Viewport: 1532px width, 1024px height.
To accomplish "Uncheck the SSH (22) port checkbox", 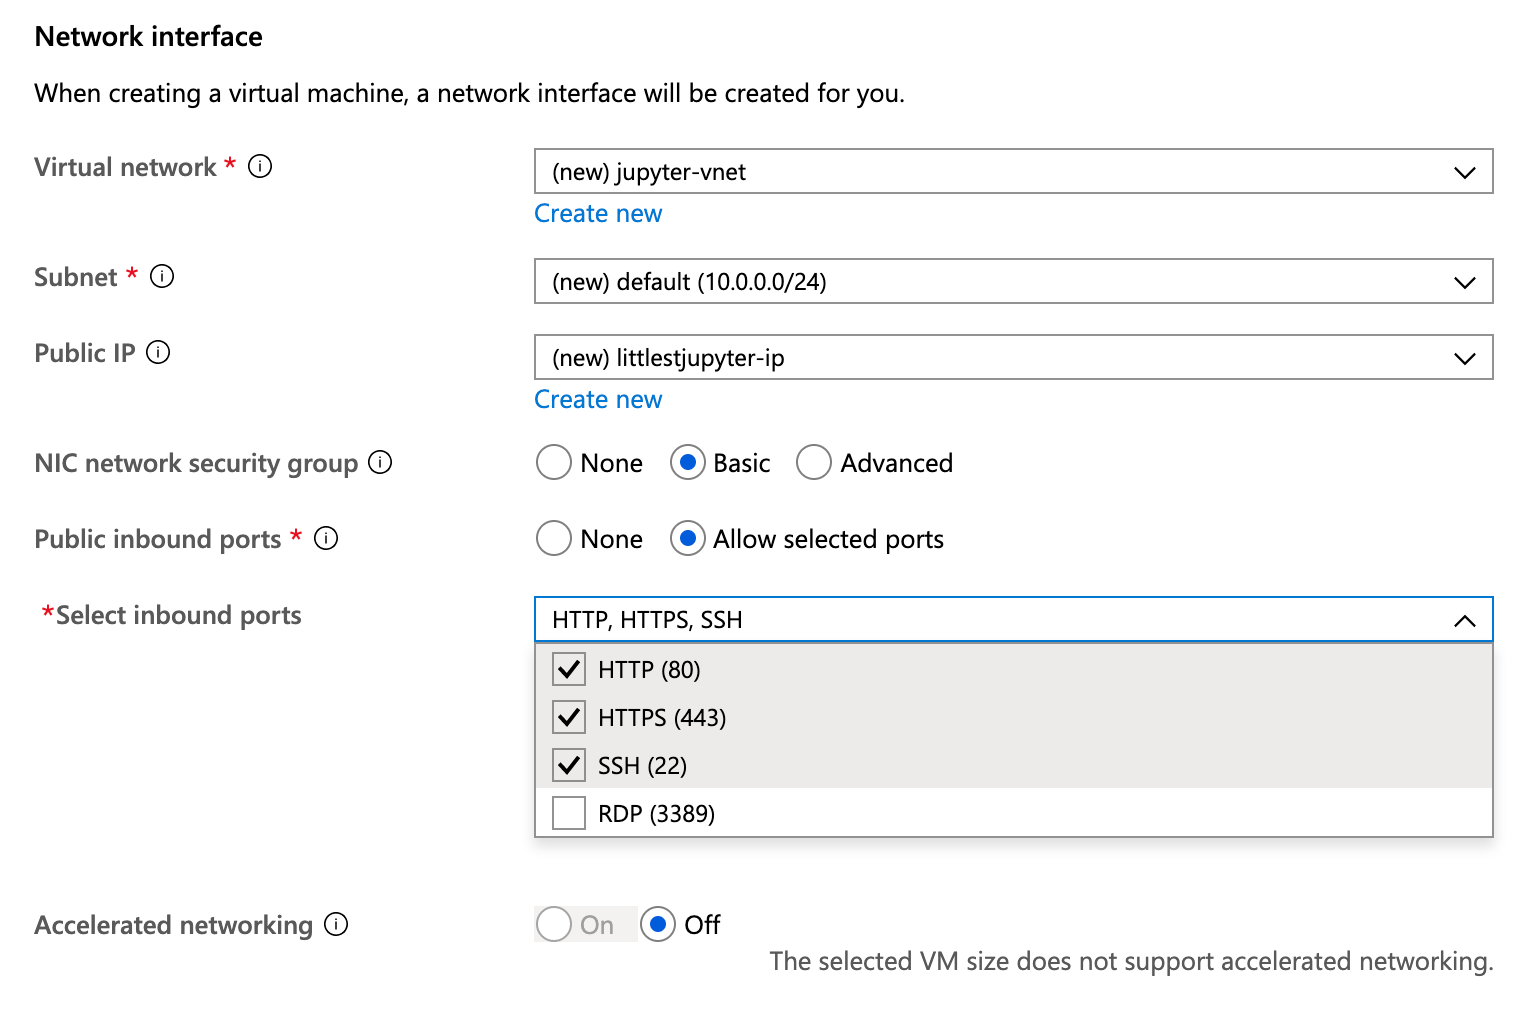I will (569, 765).
